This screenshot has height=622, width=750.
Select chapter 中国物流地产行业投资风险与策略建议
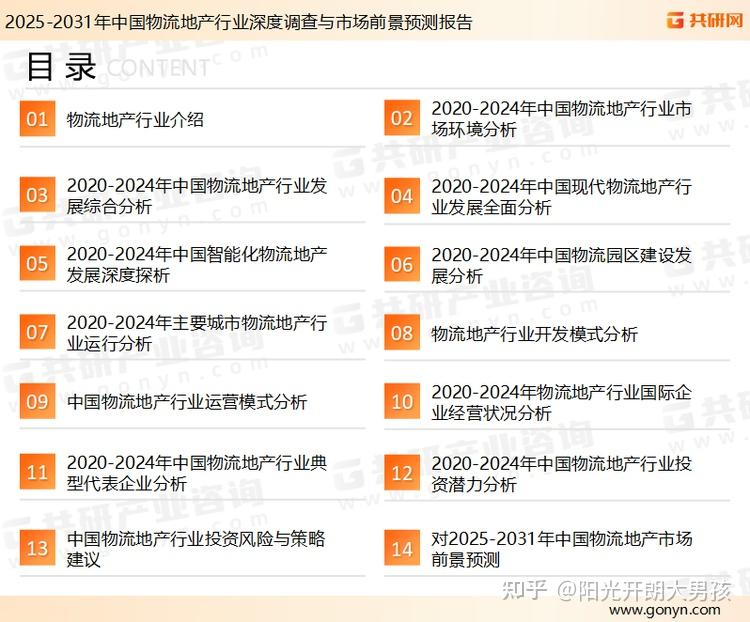coord(196,549)
